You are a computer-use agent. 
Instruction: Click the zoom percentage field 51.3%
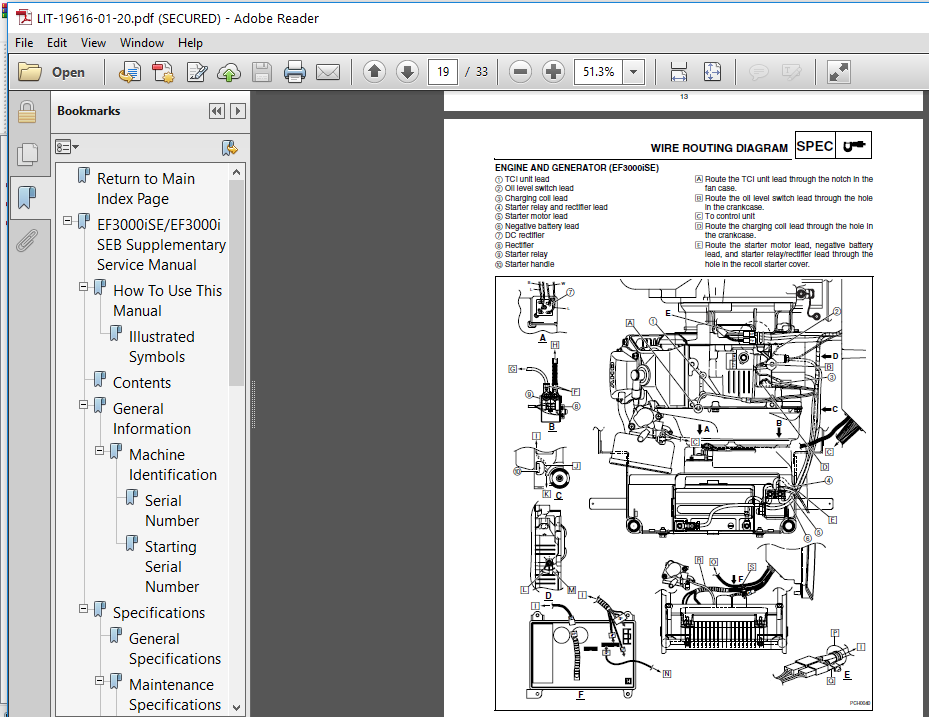[x=598, y=72]
